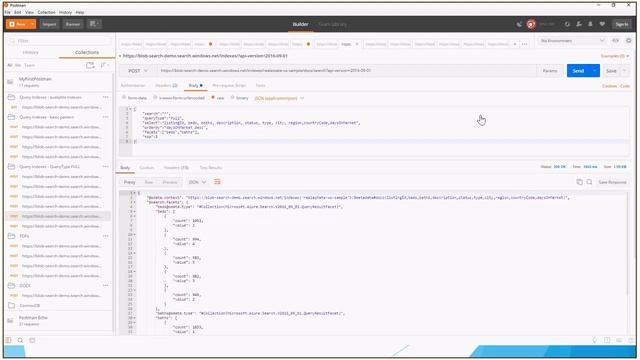The width and height of the screenshot is (640, 360).
Task: Open the Collection menu
Action: [46, 12]
